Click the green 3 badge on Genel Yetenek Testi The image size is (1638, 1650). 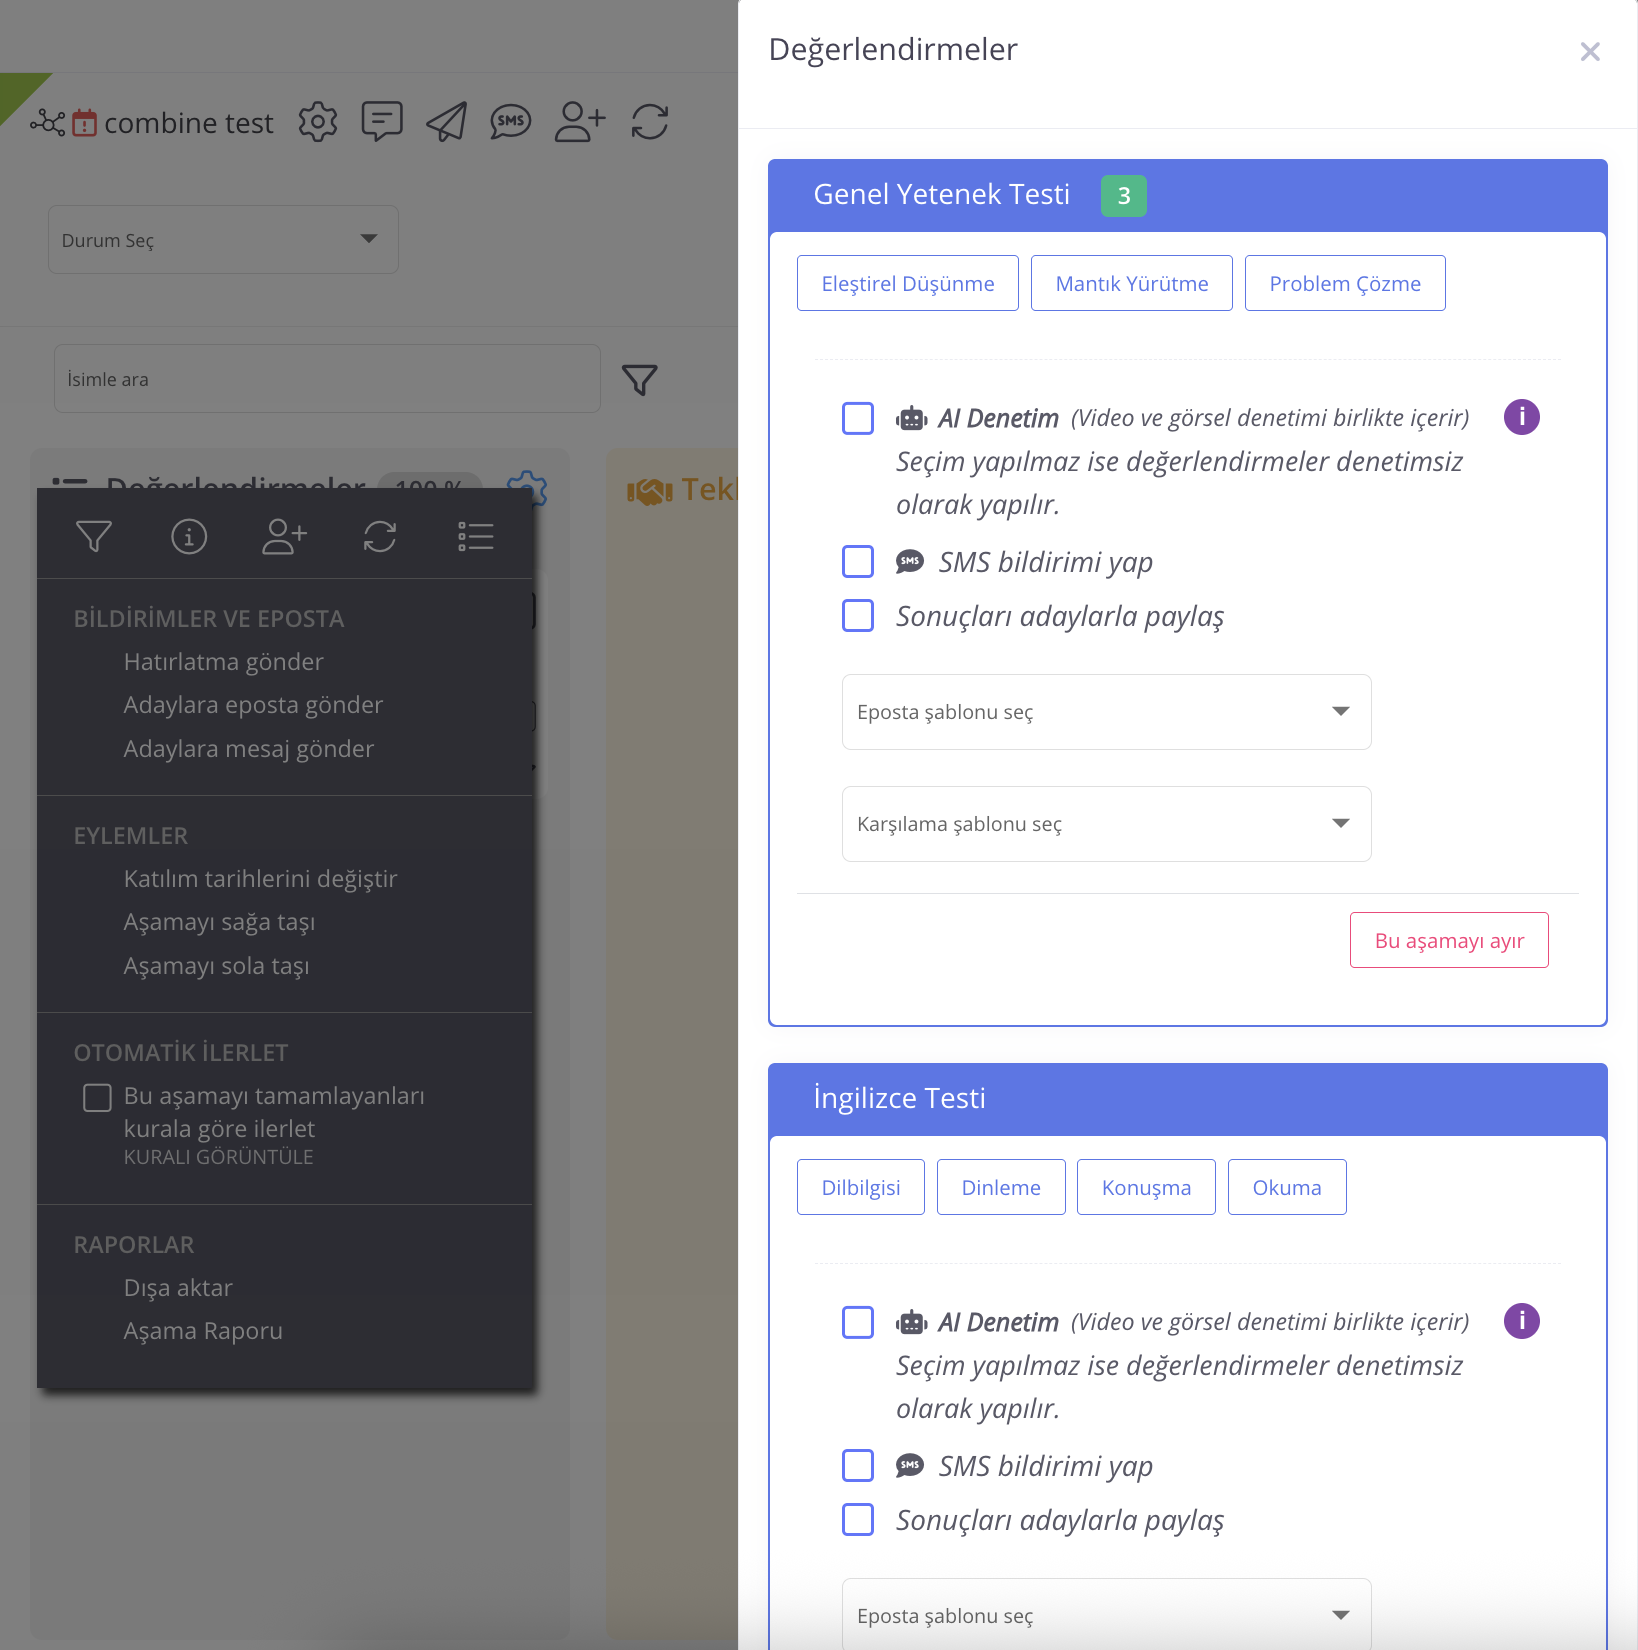(1124, 195)
